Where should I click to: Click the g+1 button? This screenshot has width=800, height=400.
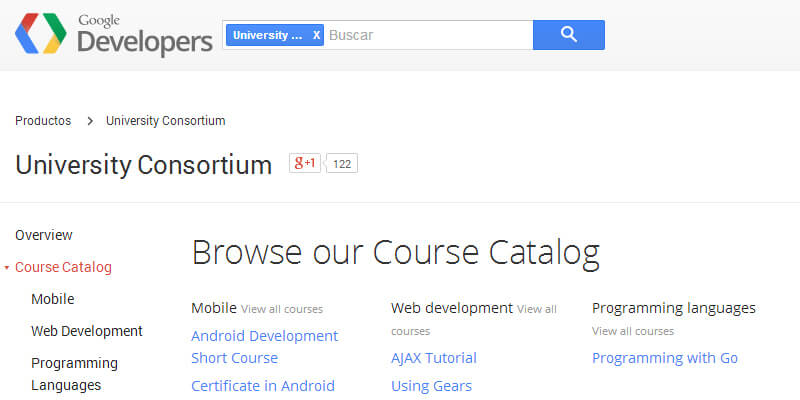pos(305,163)
